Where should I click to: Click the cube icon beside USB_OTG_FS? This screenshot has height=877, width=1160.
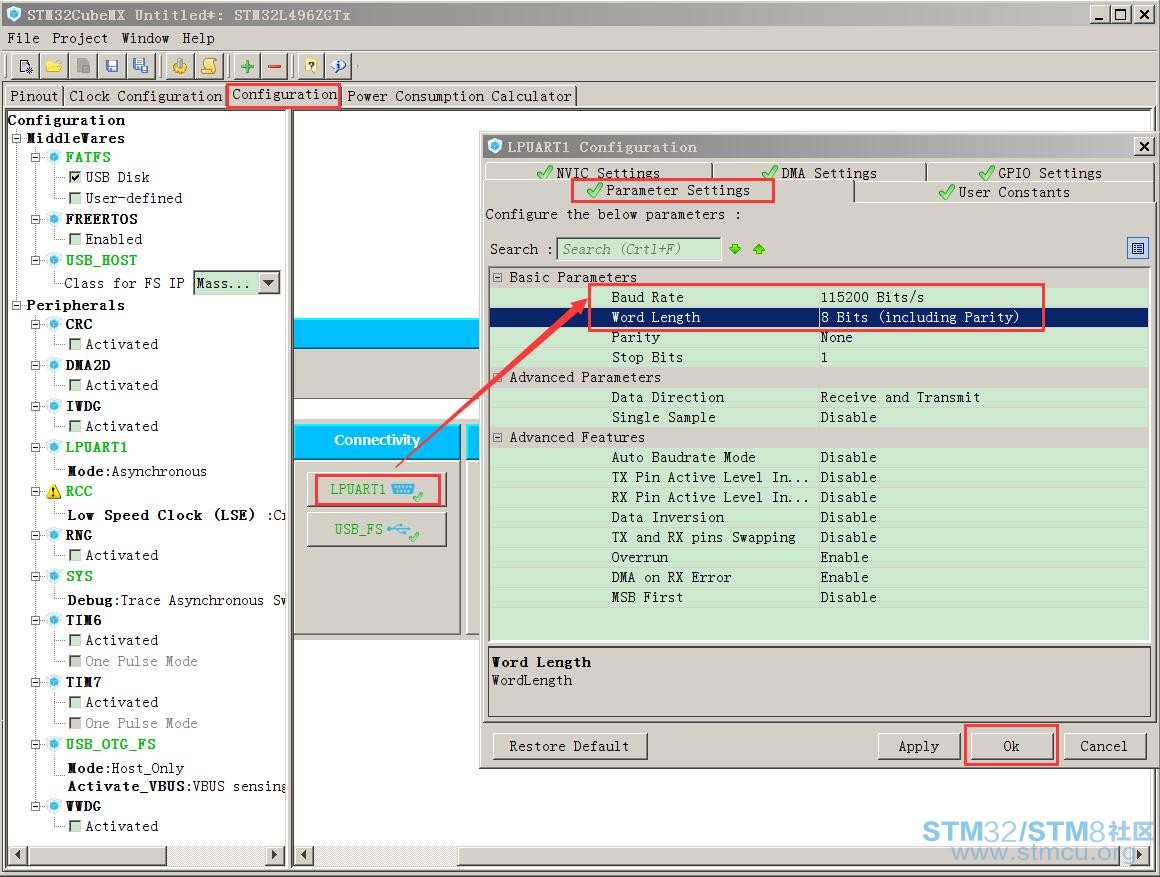54,744
